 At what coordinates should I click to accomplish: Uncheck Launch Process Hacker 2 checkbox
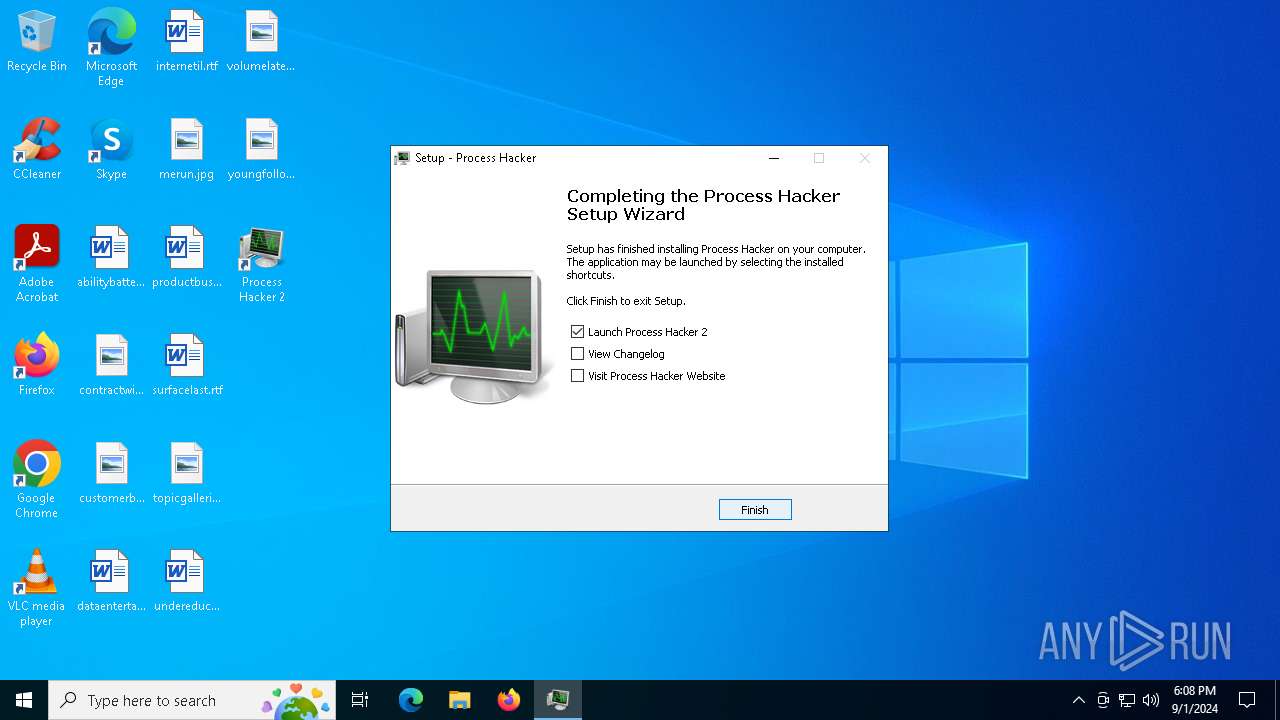click(x=577, y=331)
